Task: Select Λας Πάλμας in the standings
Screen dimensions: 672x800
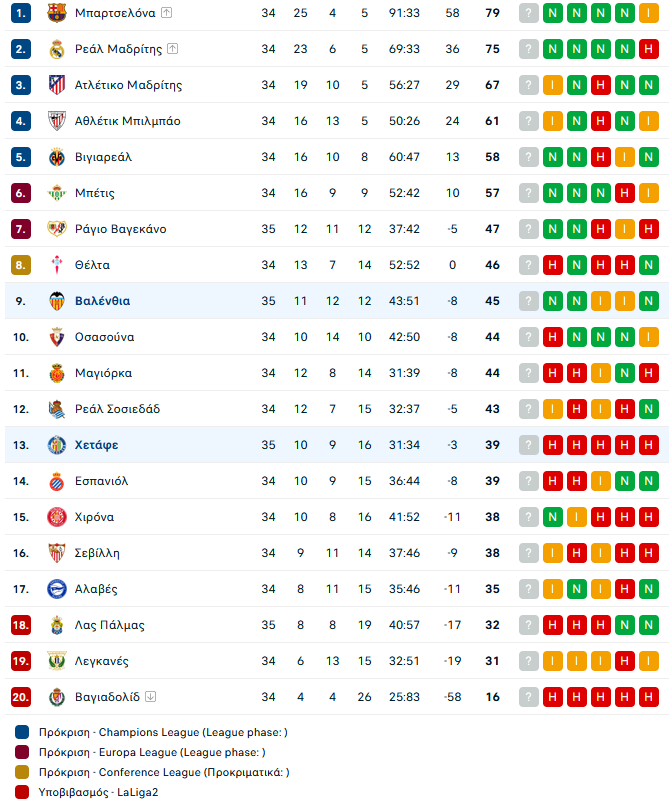Action: pyautogui.click(x=110, y=625)
